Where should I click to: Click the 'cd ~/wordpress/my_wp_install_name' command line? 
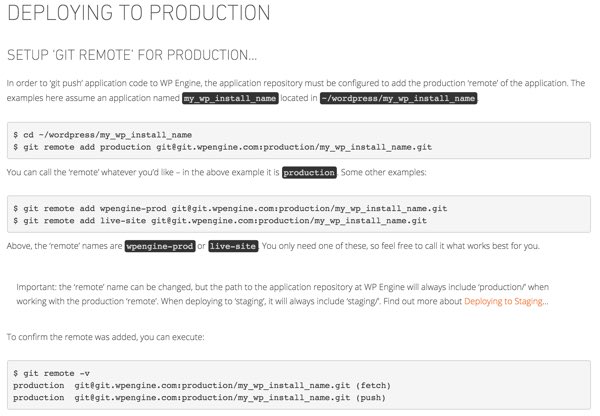pyautogui.click(x=103, y=135)
